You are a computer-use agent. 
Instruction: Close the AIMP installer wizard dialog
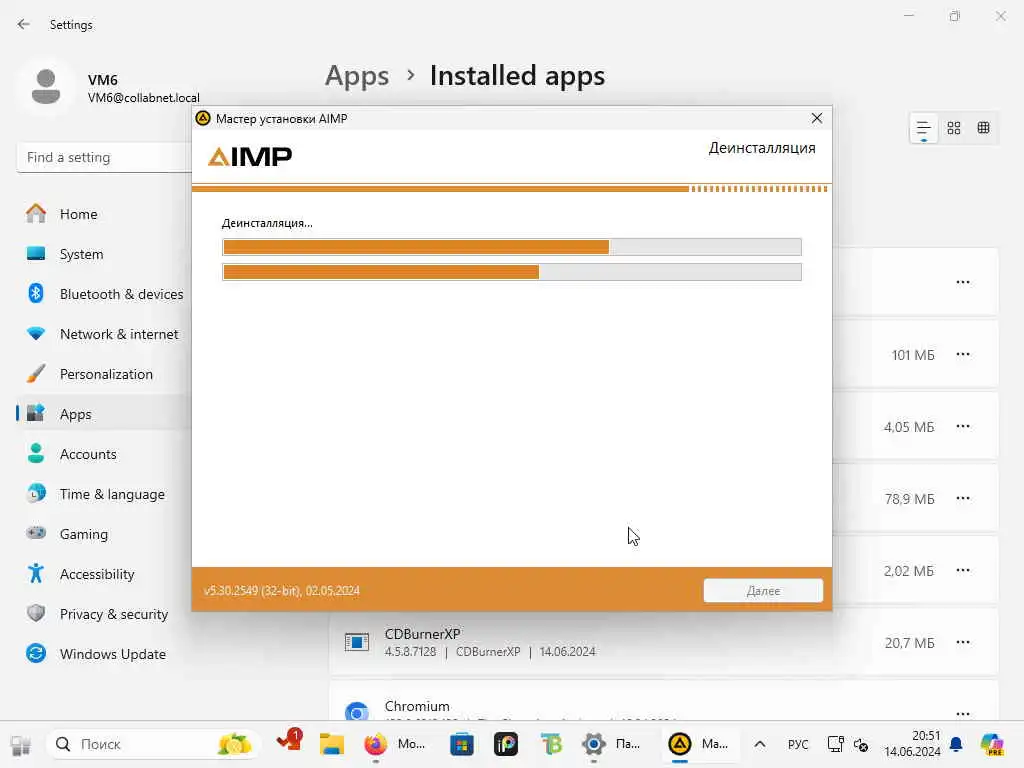[x=816, y=118]
